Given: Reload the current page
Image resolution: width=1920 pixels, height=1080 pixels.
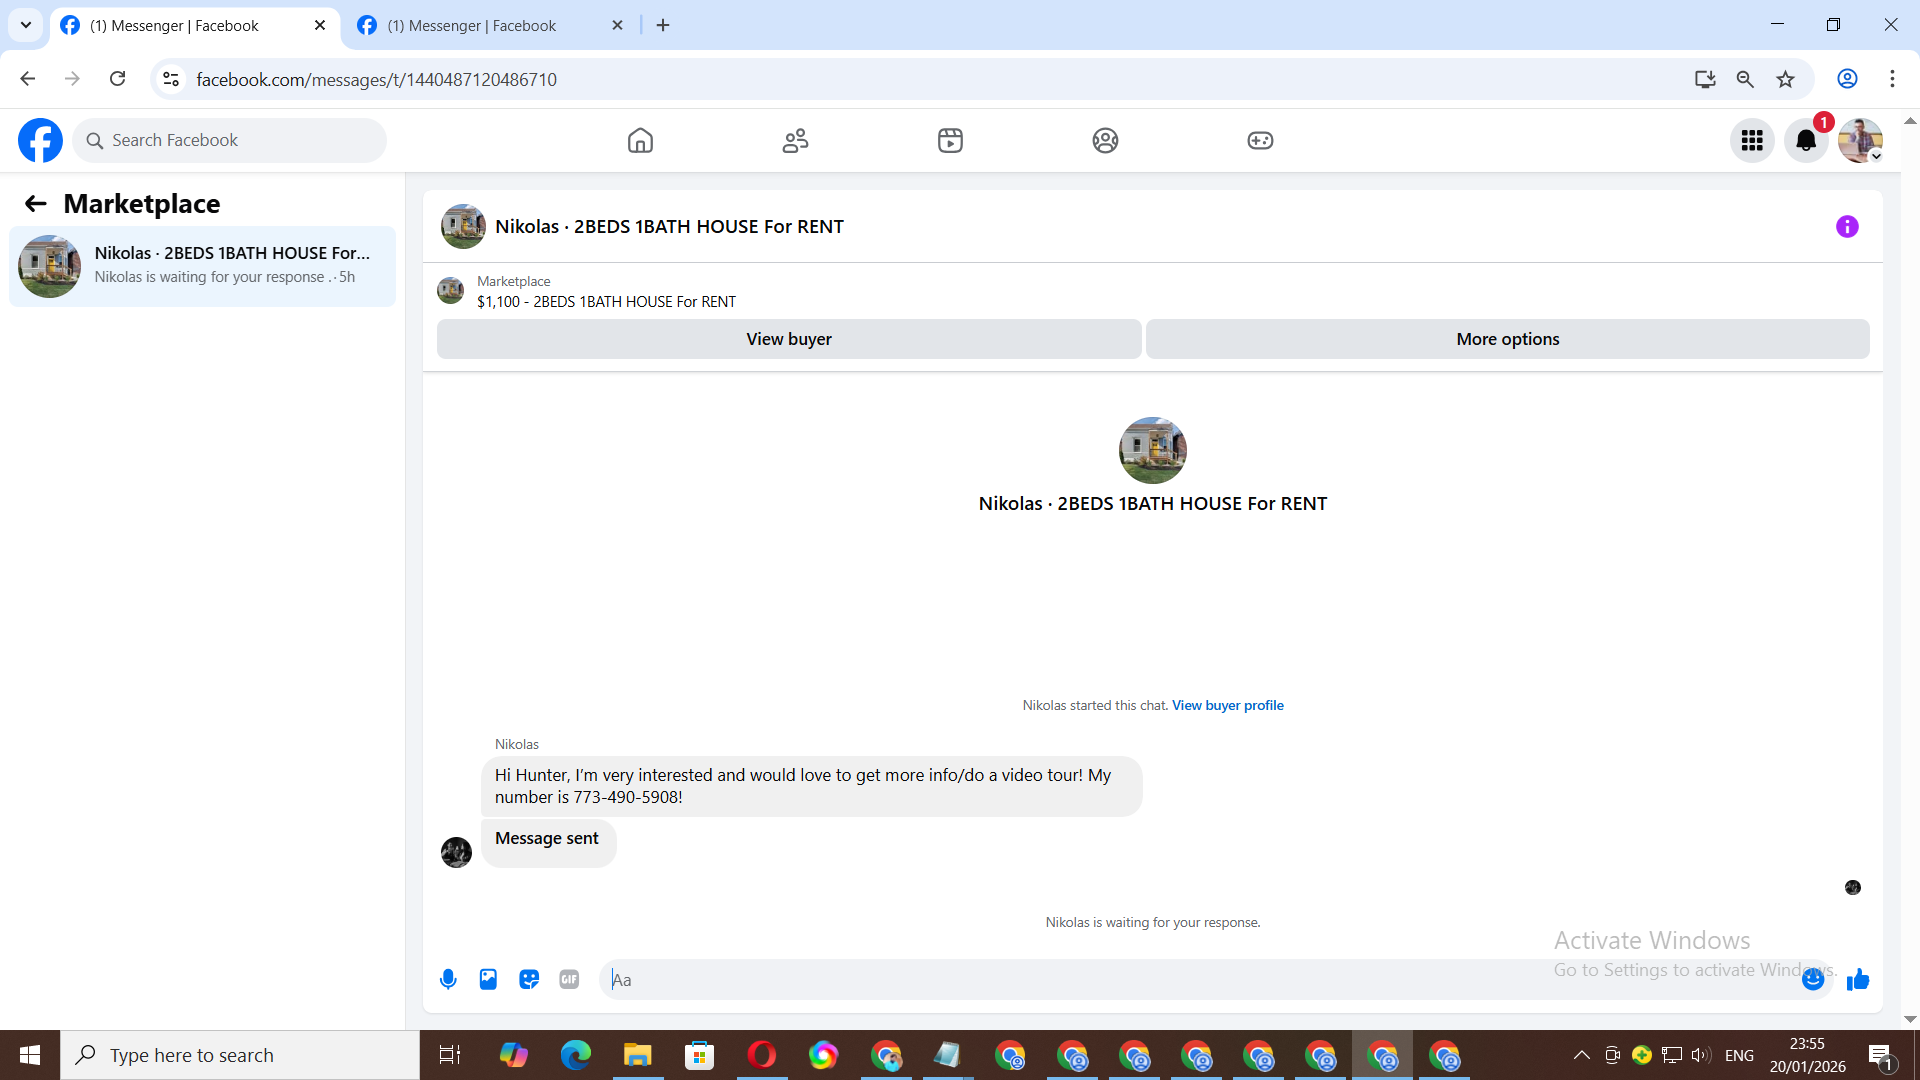Looking at the screenshot, I should coord(117,79).
